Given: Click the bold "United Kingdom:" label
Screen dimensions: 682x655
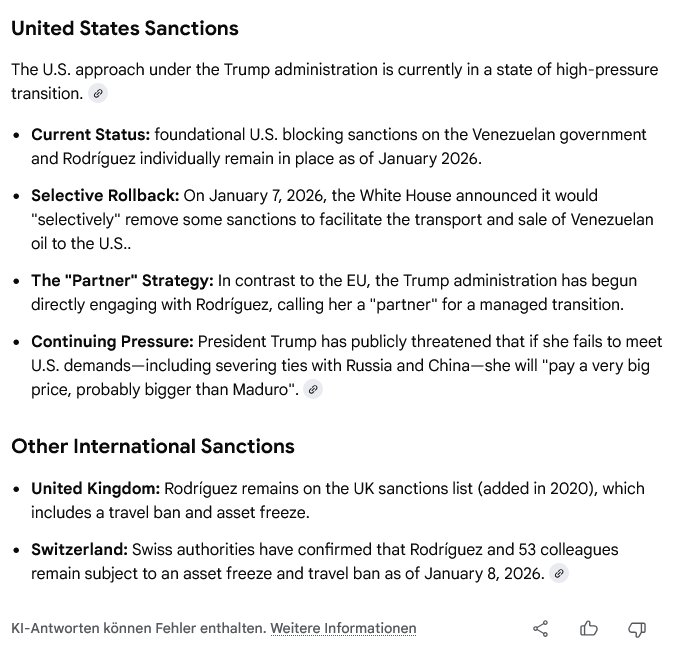Looking at the screenshot, I should click(95, 489).
